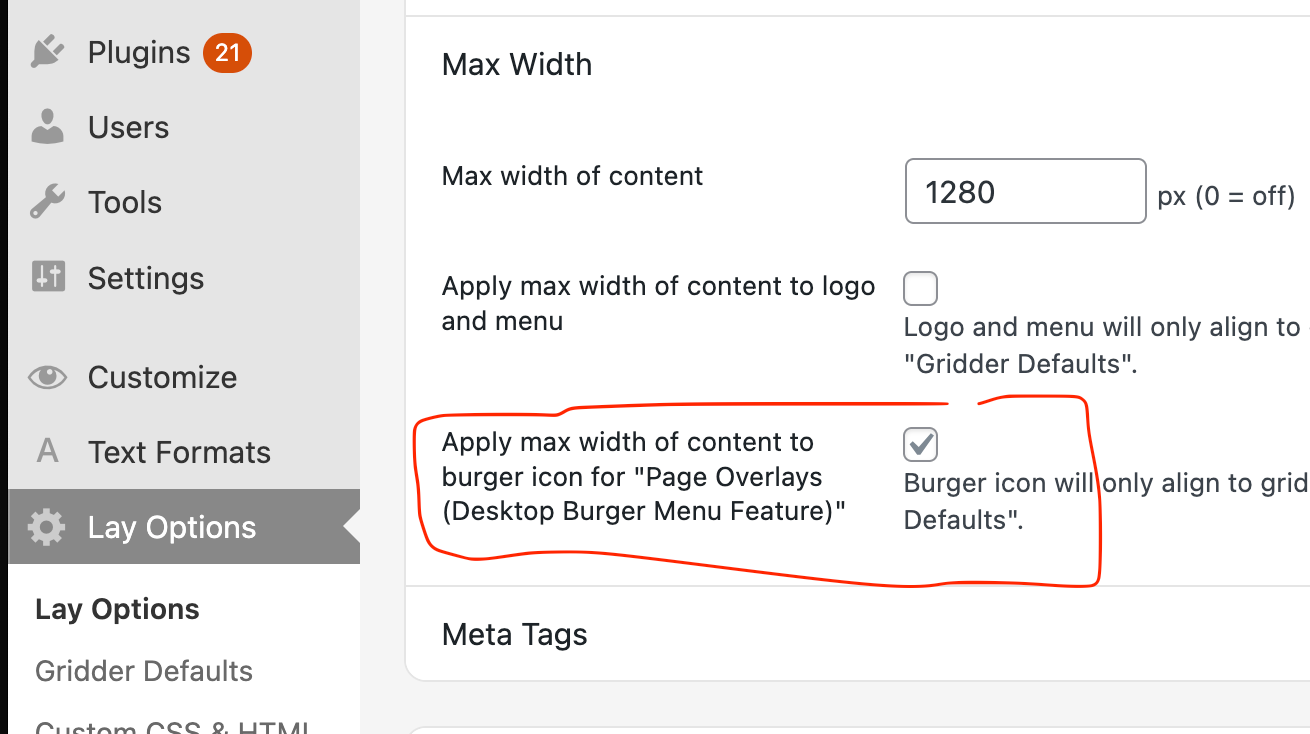Click the Plugins plug icon
The height and width of the screenshot is (734, 1310).
click(47, 52)
